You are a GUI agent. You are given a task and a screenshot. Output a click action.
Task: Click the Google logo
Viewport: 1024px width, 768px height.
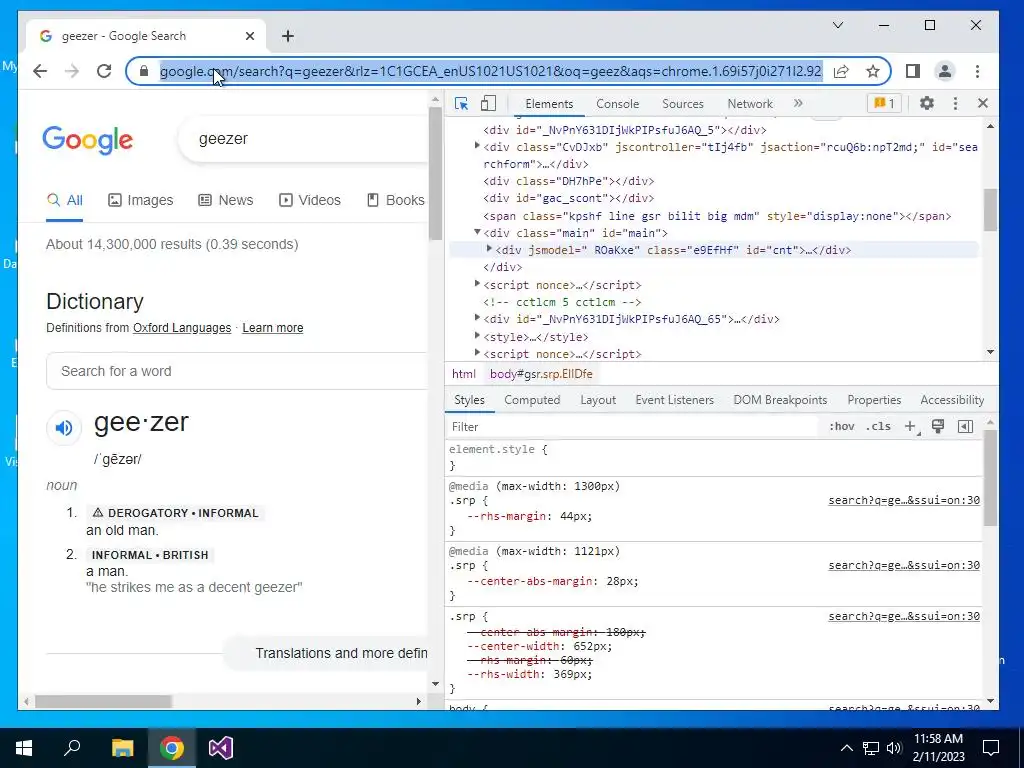pos(88,140)
